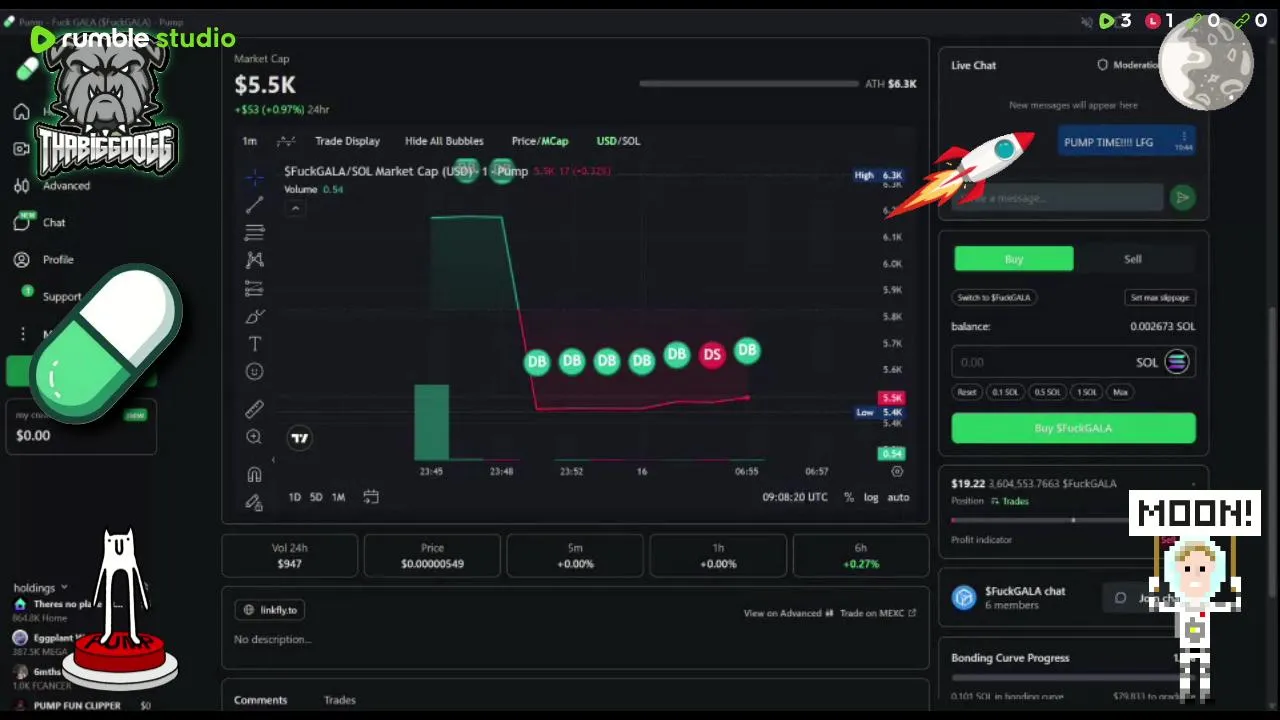
Task: Open the emoji sticker tool
Action: [x=254, y=371]
